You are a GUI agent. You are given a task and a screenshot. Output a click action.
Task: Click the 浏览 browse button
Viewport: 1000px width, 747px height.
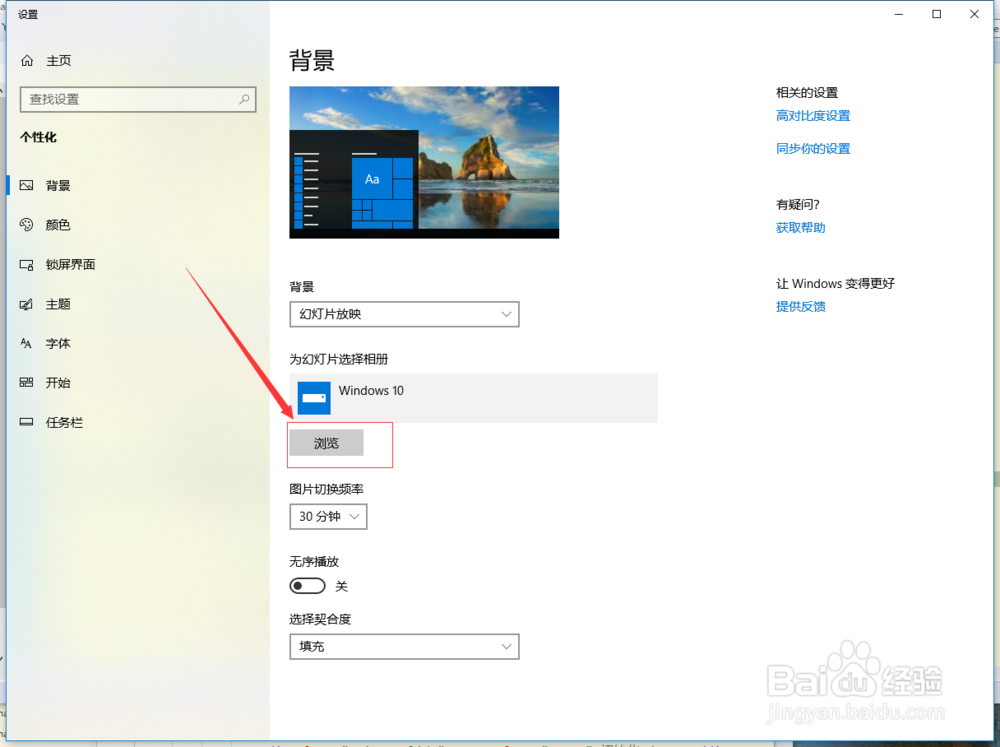pyautogui.click(x=327, y=443)
